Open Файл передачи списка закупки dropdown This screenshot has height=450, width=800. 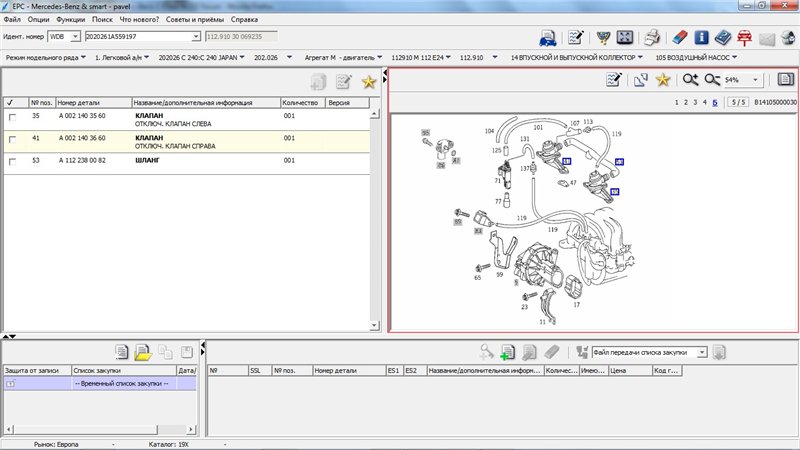(702, 353)
